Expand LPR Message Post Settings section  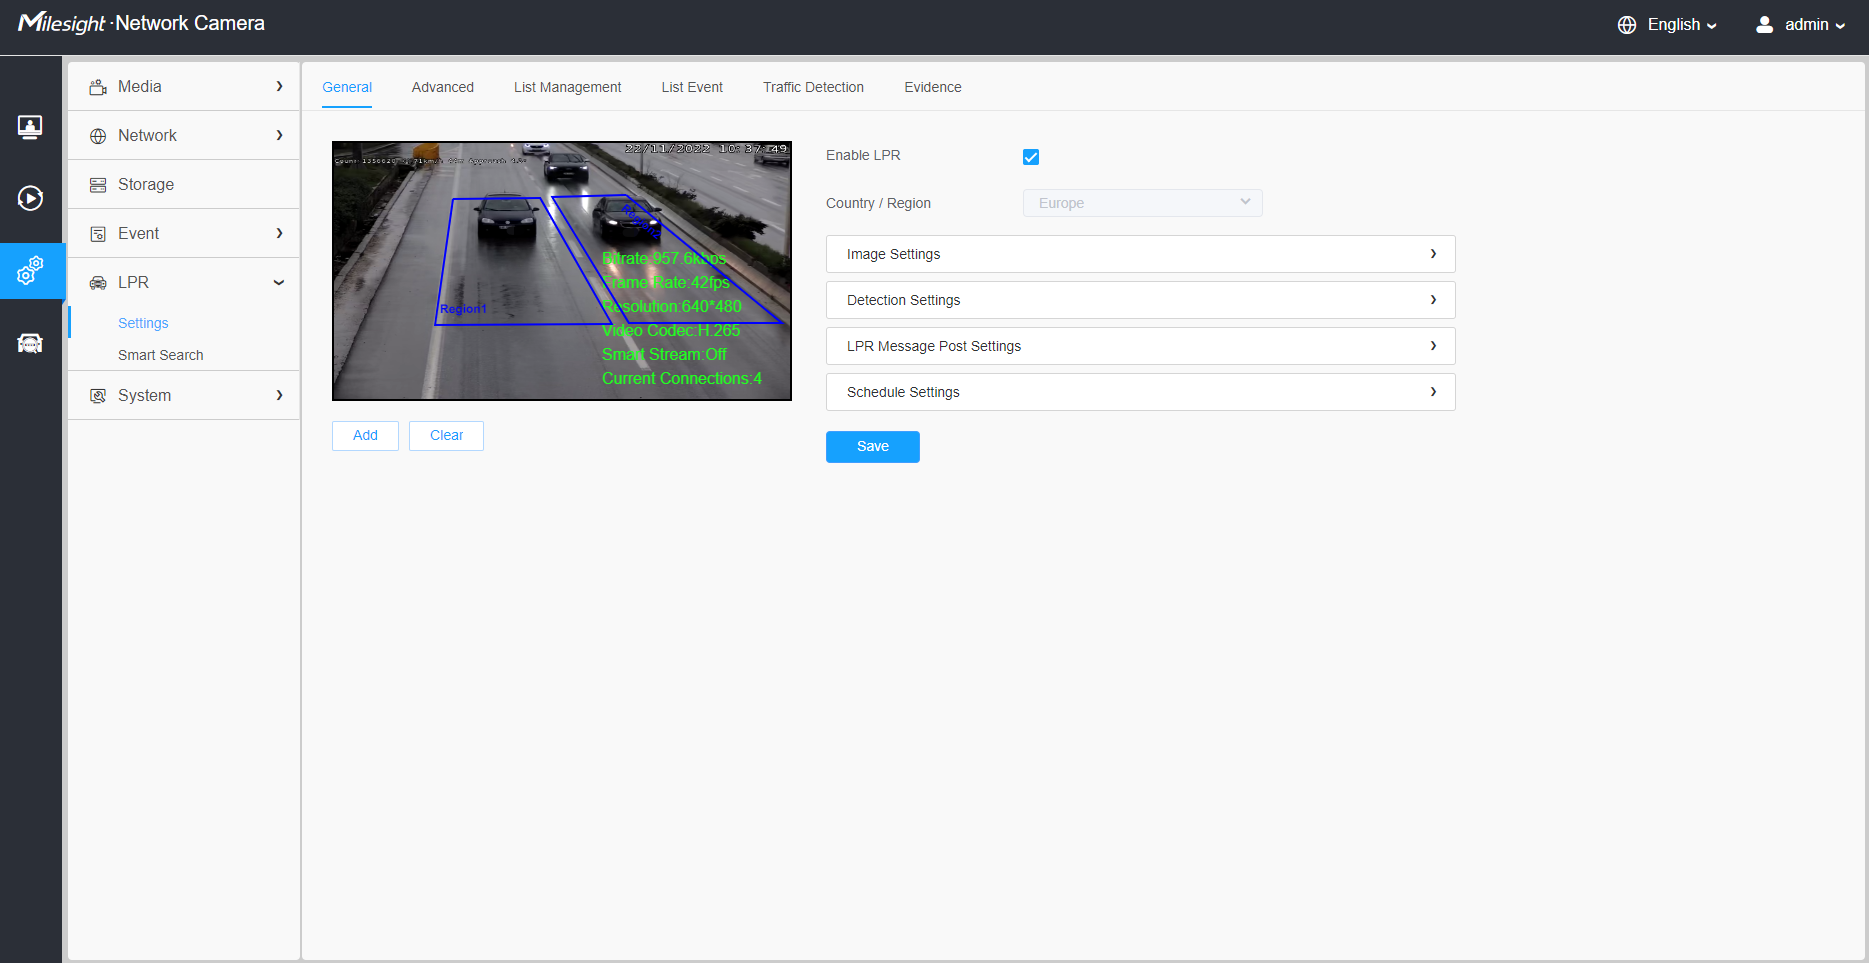(1141, 346)
